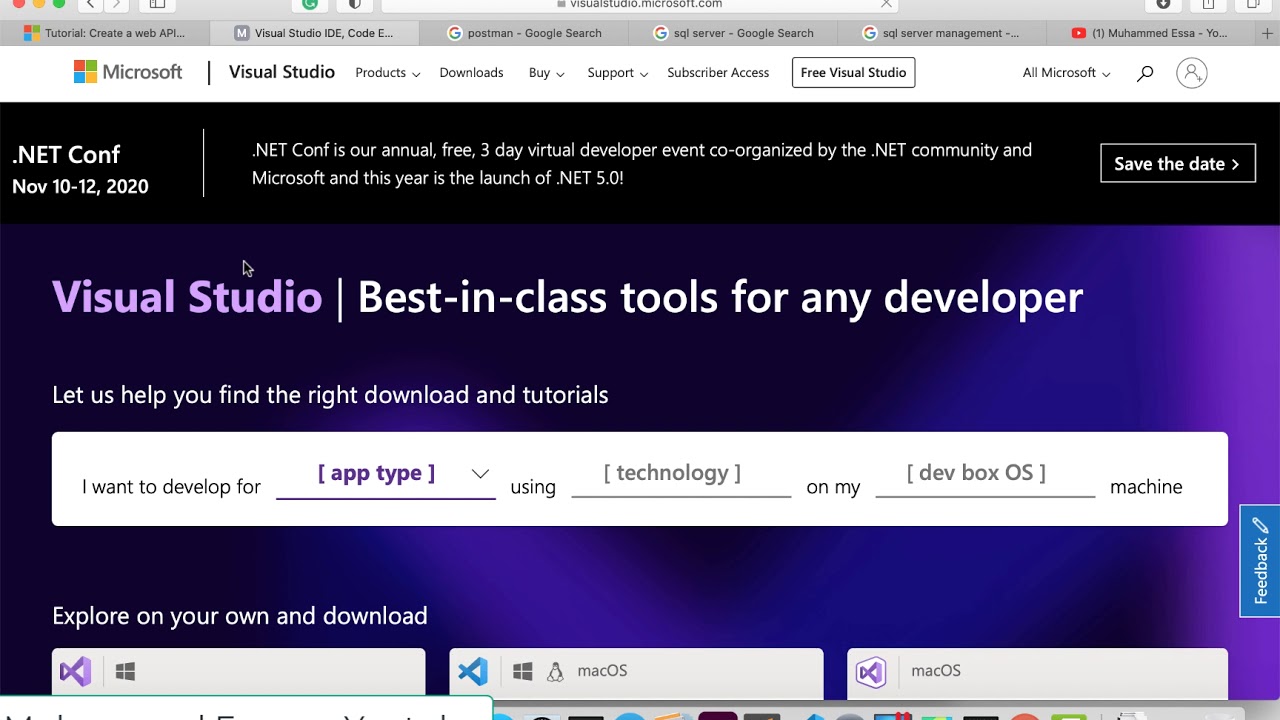This screenshot has width=1280, height=720.
Task: Click the Grammarly extension icon in toolbar
Action: click(x=310, y=4)
